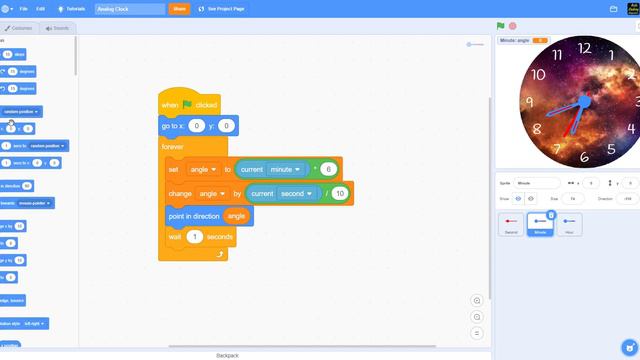The image size is (640, 360).
Task: Click the zoom in button in the workspace
Action: click(x=477, y=301)
